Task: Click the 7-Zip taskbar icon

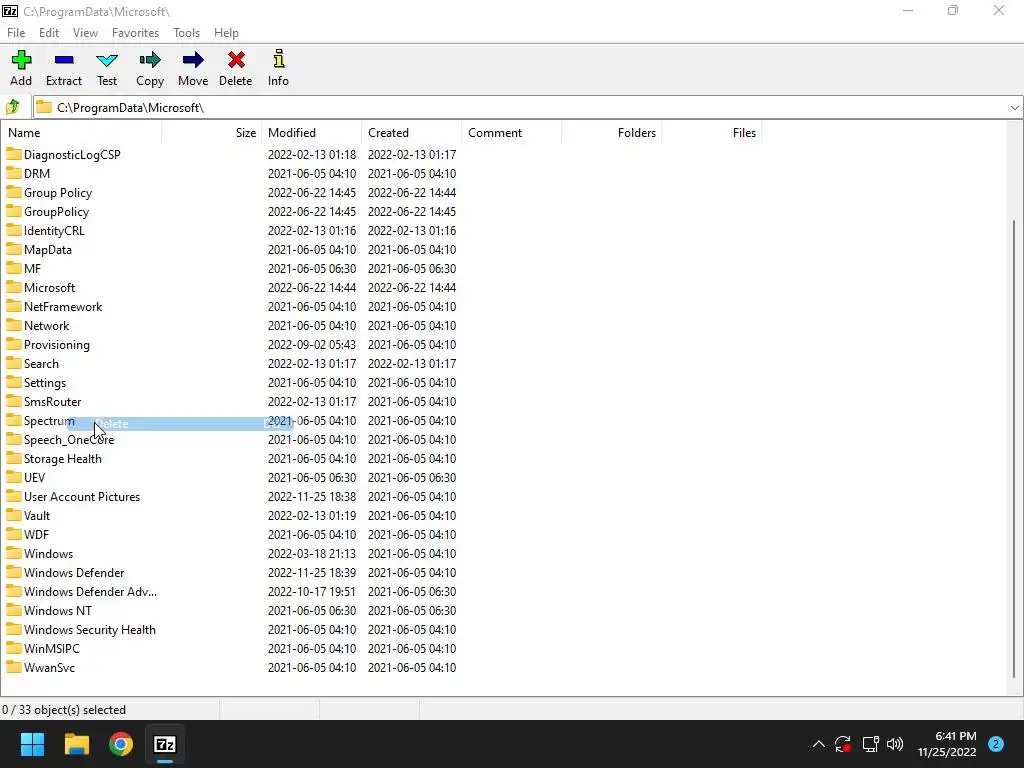Action: click(165, 744)
